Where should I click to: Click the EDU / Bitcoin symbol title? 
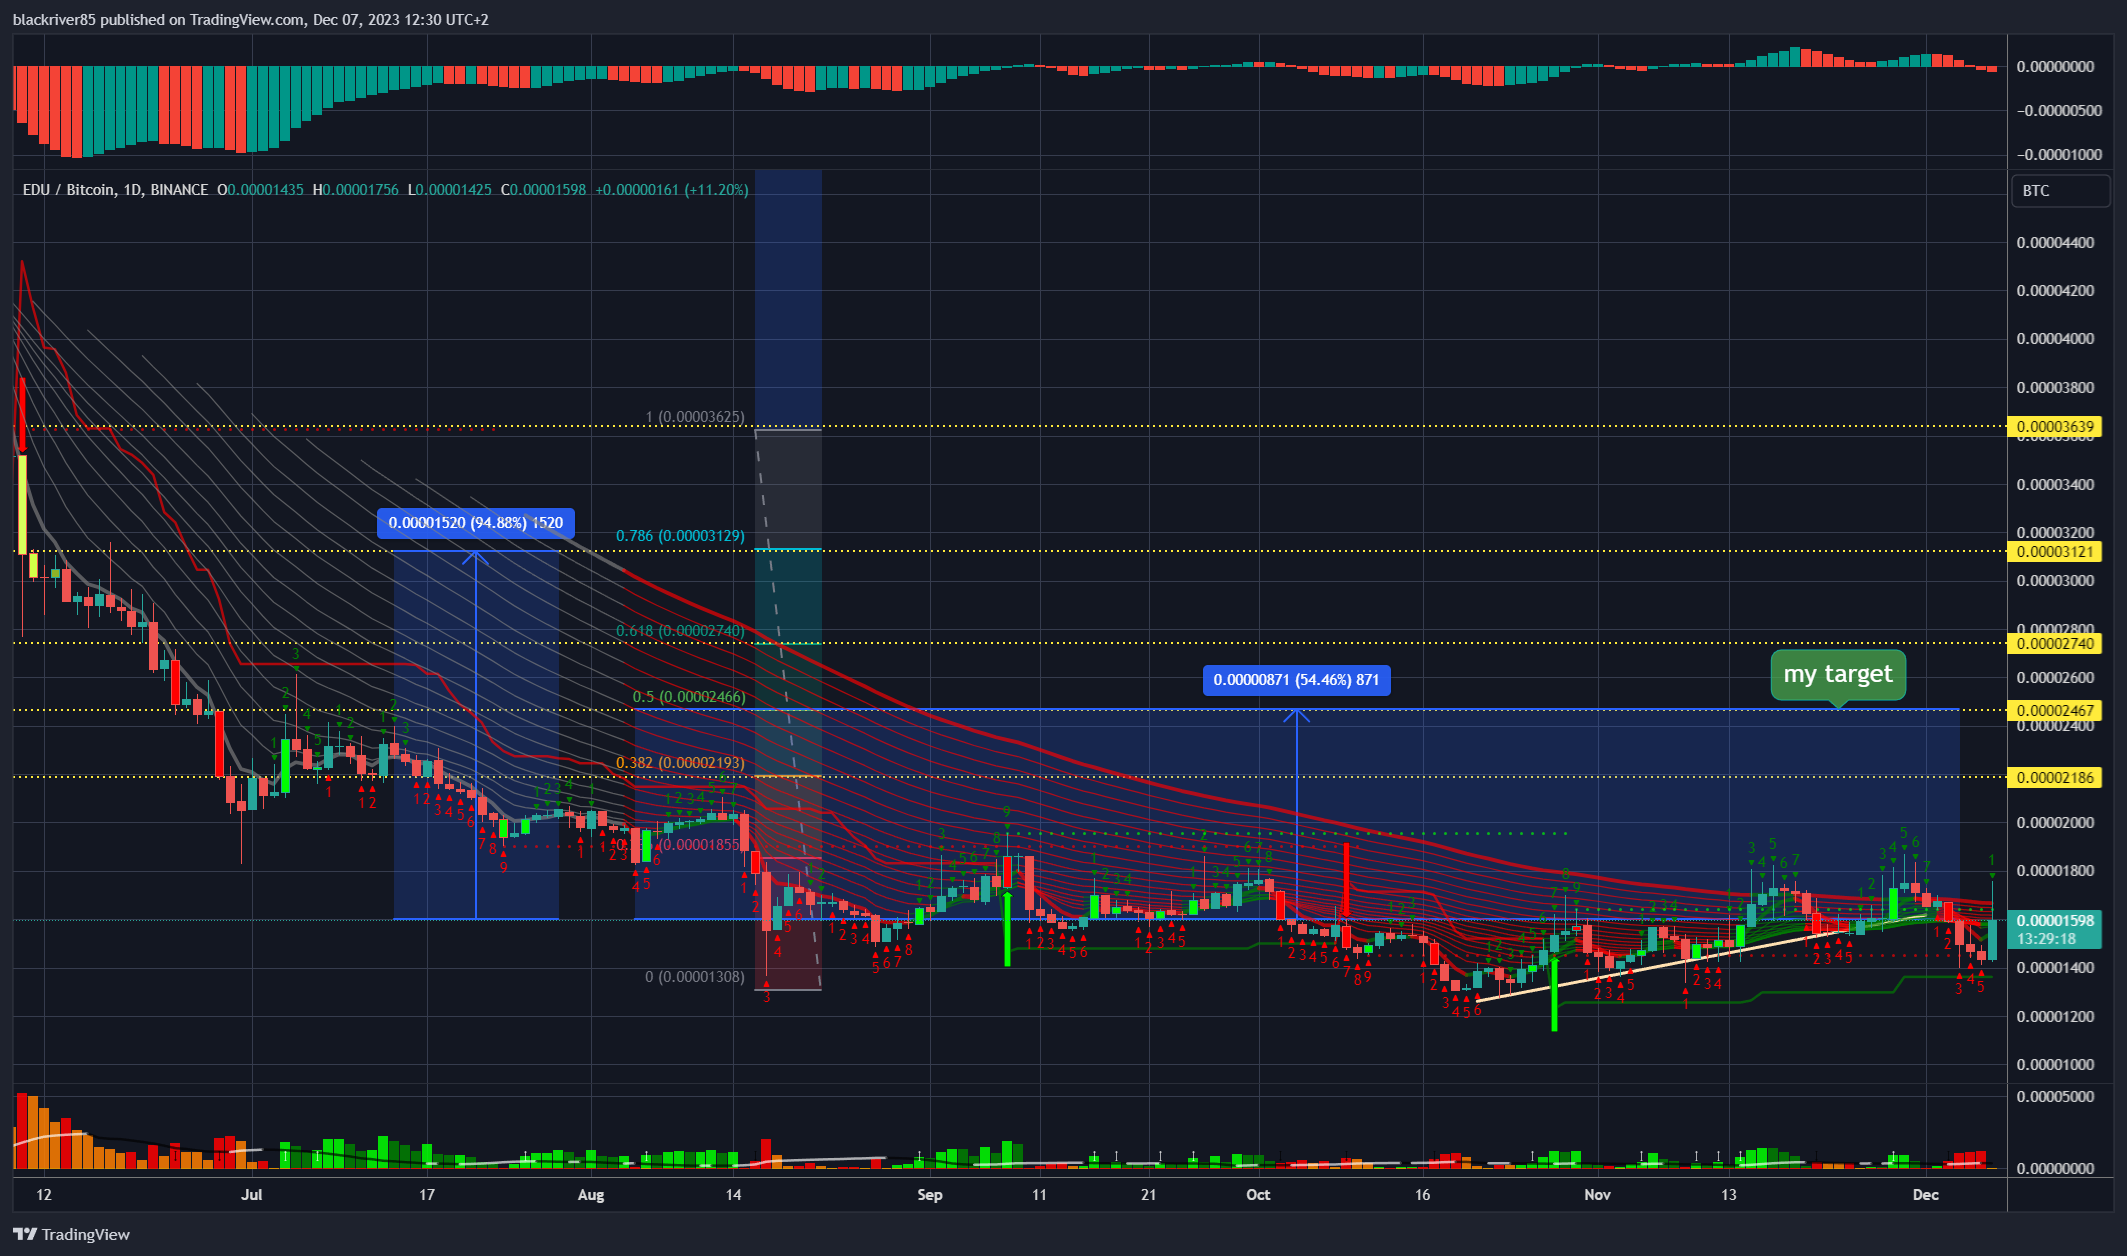(x=115, y=189)
